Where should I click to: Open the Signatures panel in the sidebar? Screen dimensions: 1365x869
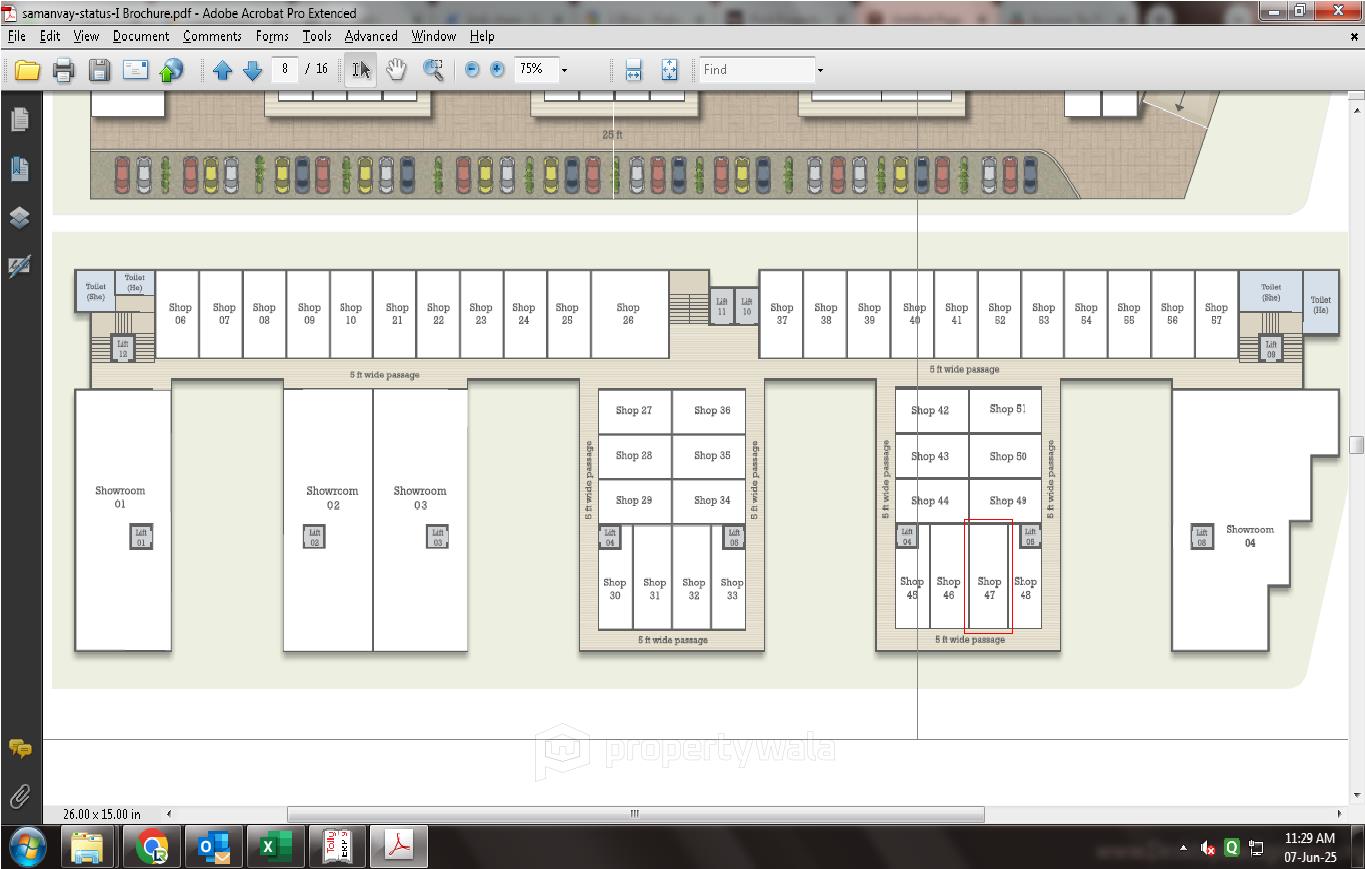(19, 266)
